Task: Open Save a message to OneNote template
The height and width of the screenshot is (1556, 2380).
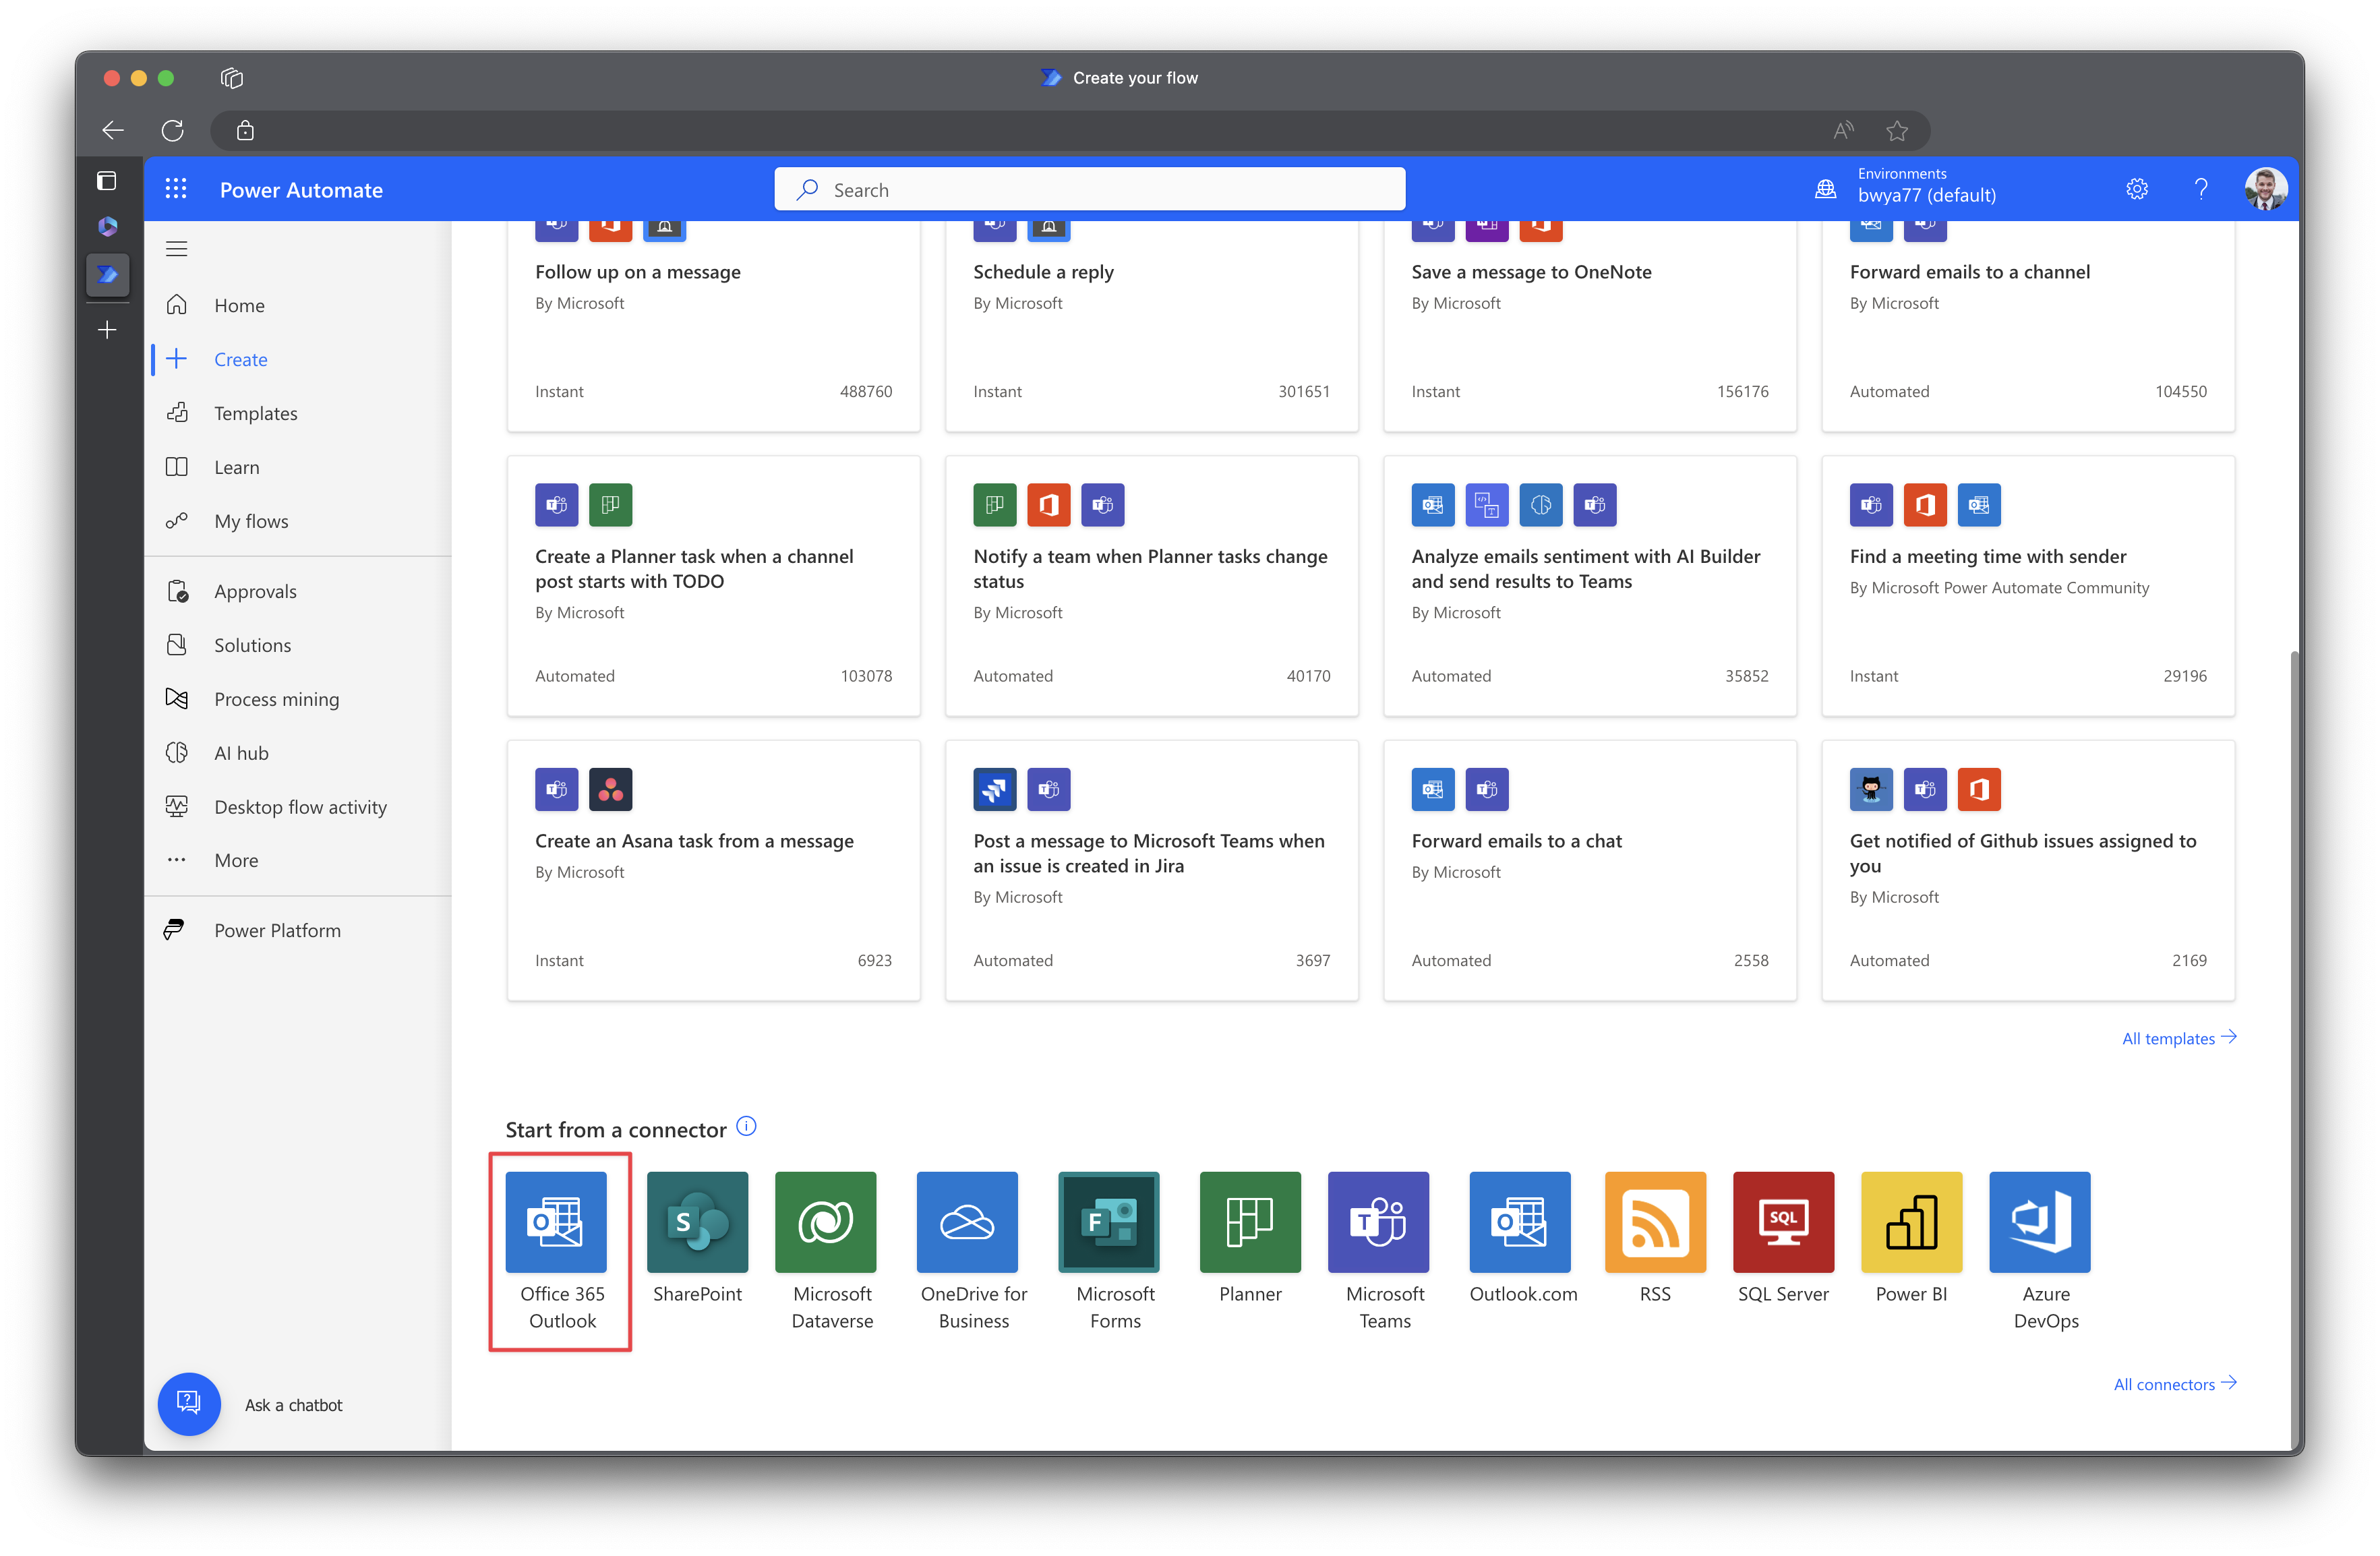Action: click(x=1589, y=326)
